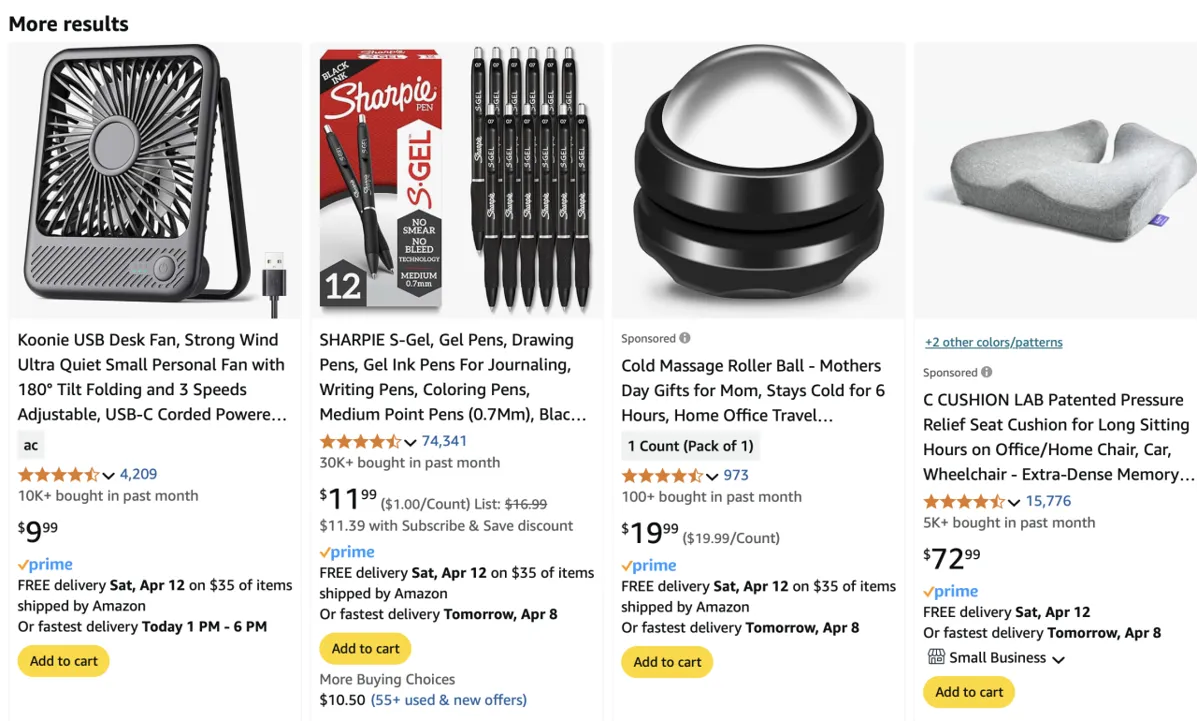Open rating dropdown arrow for Koonie desk fan
This screenshot has width=1198, height=721.
(x=109, y=476)
